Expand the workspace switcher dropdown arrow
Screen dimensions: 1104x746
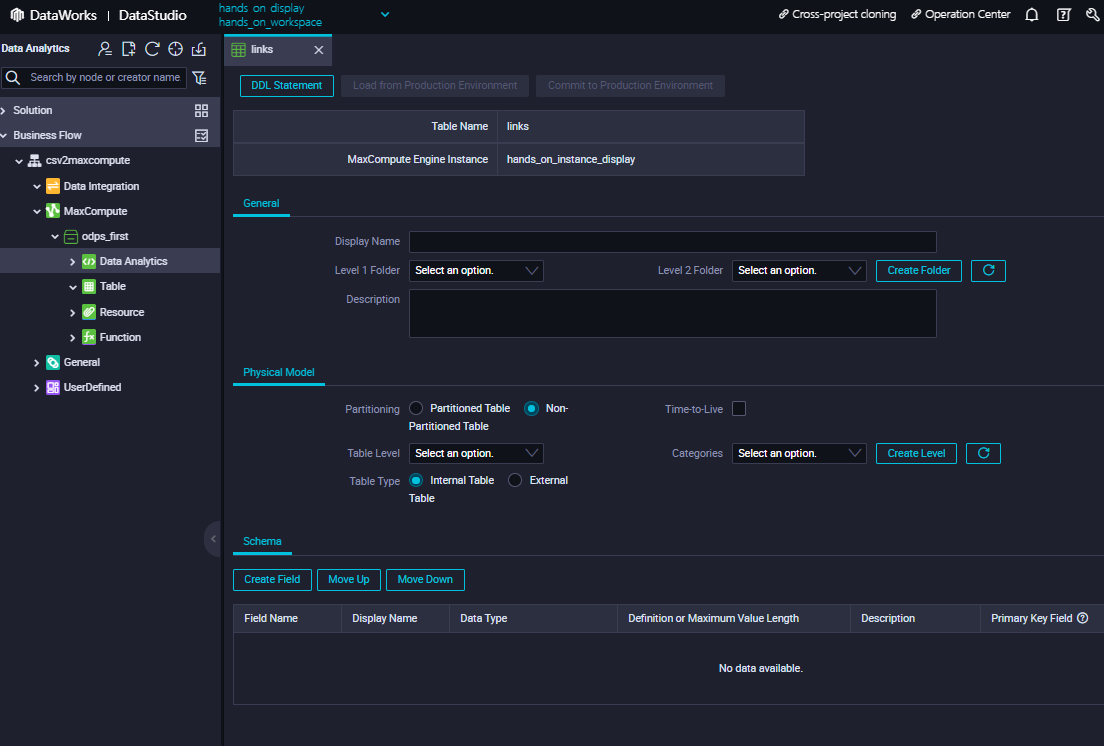(384, 14)
